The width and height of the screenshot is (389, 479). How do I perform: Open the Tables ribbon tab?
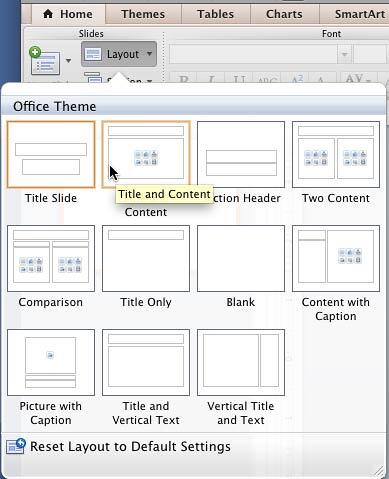point(215,14)
